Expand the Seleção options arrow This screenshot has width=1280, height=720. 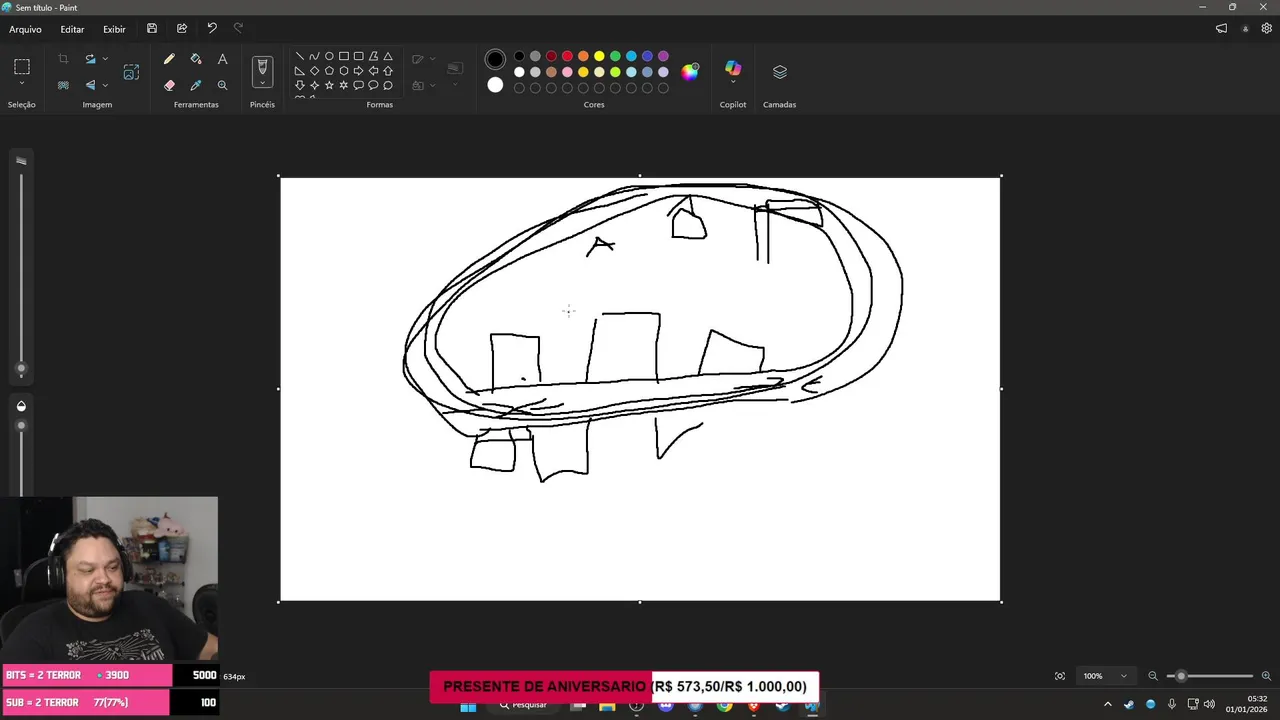tap(22, 84)
